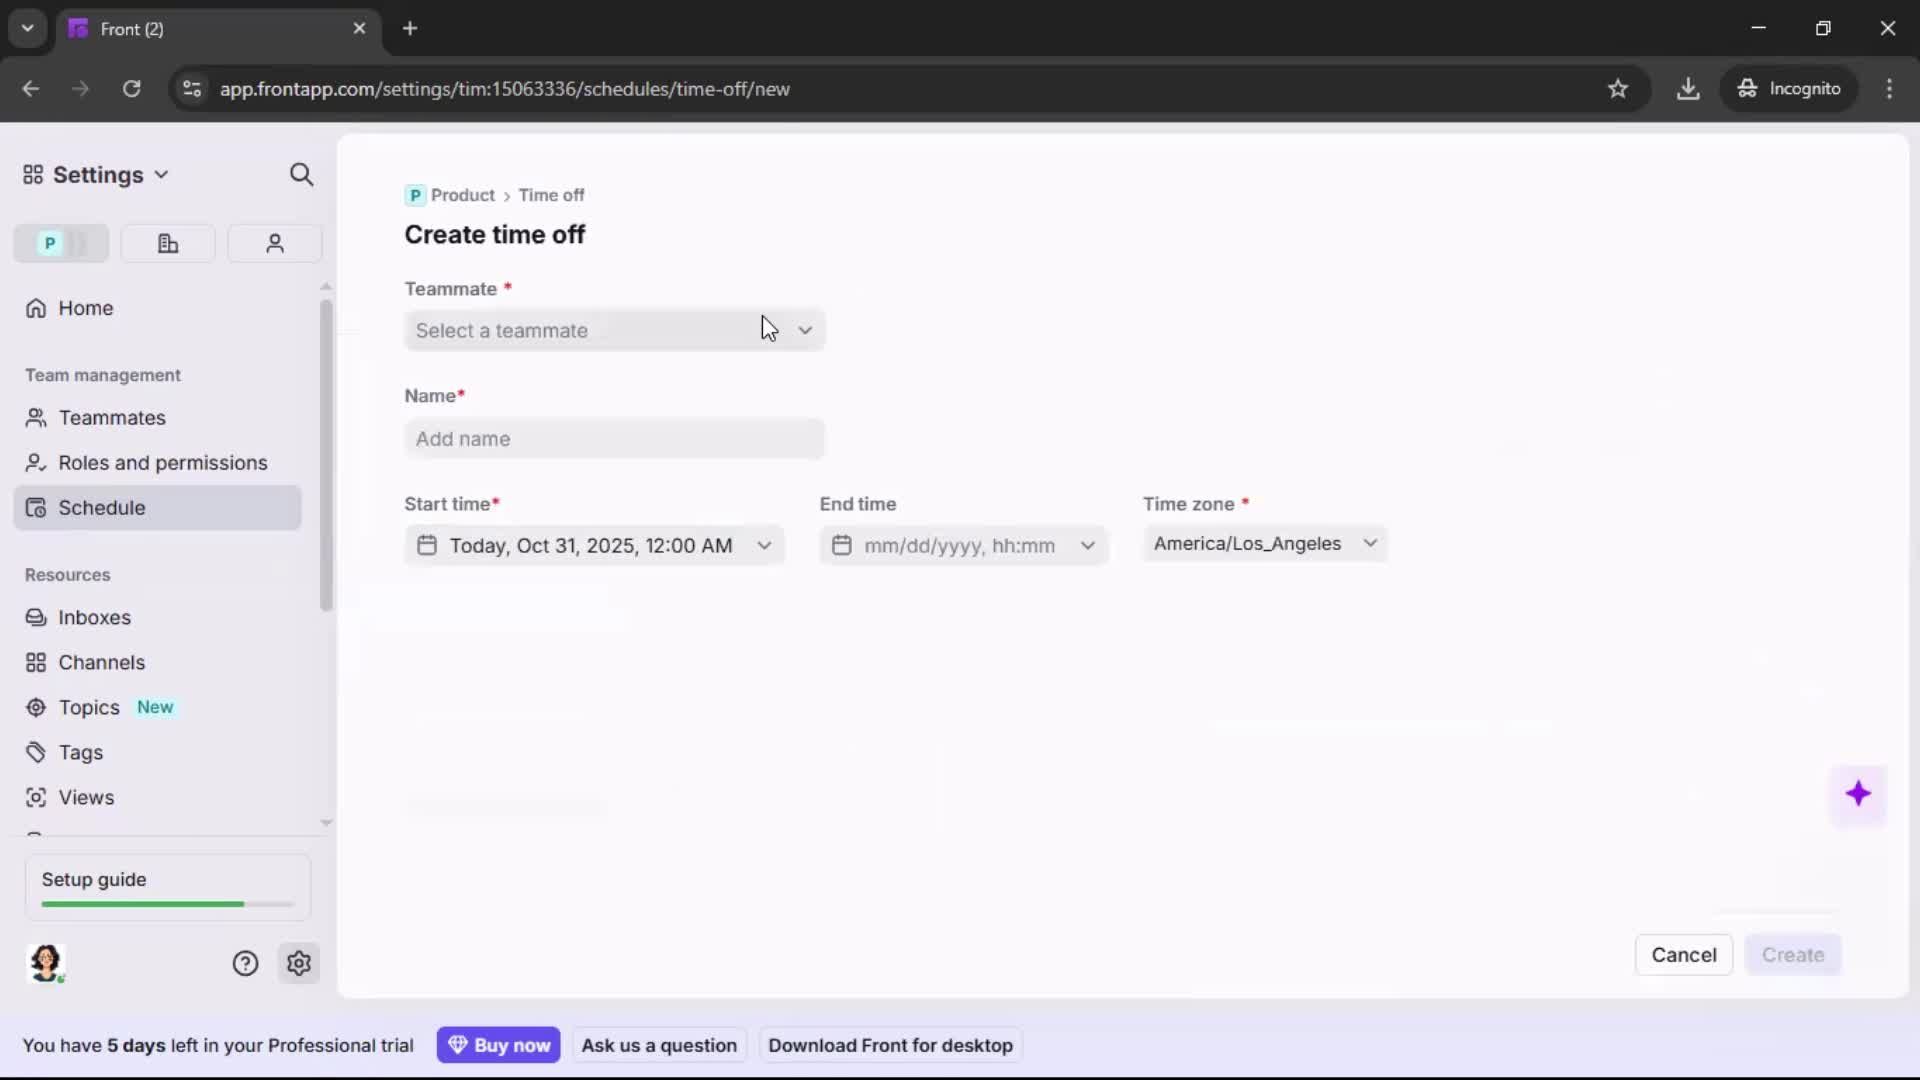Open settings search with the magnifier icon
The height and width of the screenshot is (1080, 1920).
301,174
